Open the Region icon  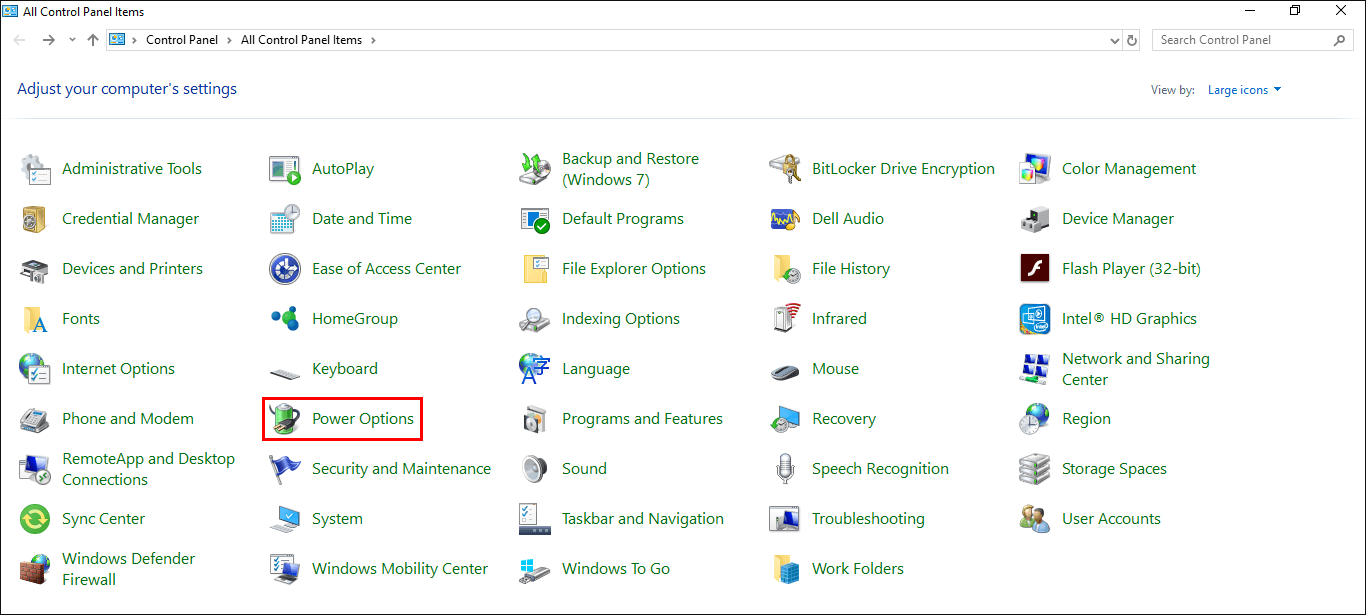pyautogui.click(x=1035, y=419)
